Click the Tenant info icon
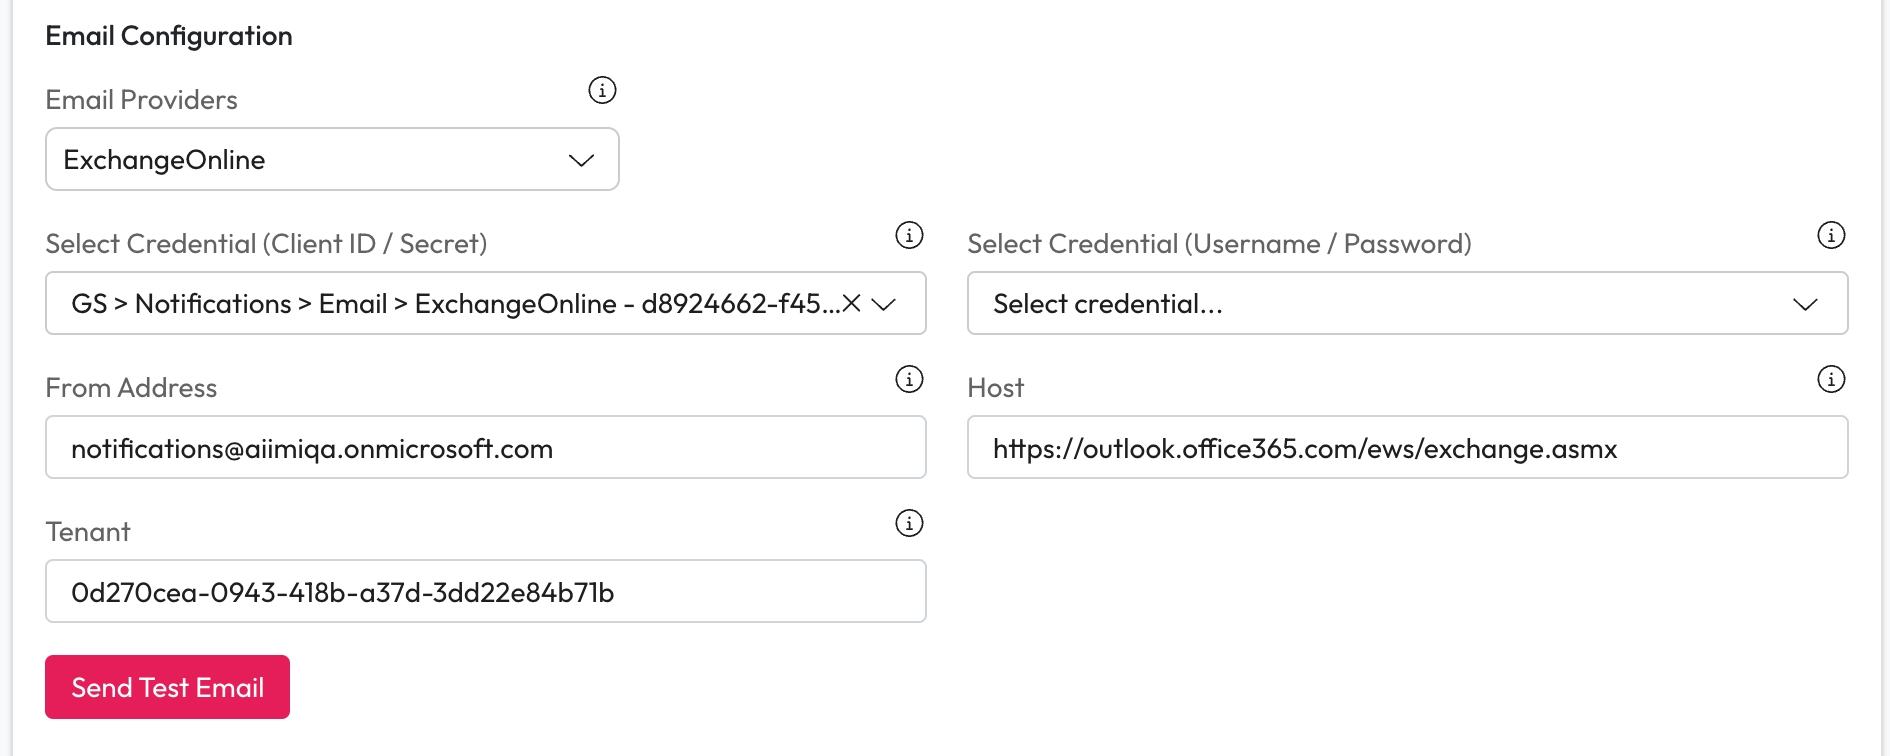This screenshot has height=756, width=1890. click(x=909, y=523)
